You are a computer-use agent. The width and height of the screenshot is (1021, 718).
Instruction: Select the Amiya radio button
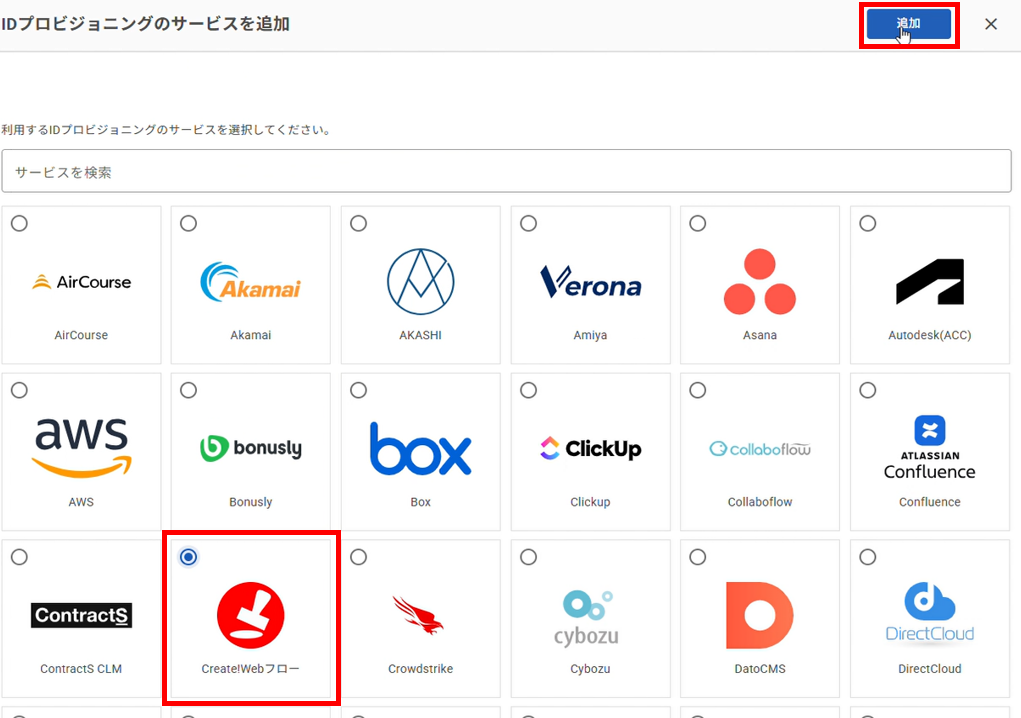[x=528, y=223]
